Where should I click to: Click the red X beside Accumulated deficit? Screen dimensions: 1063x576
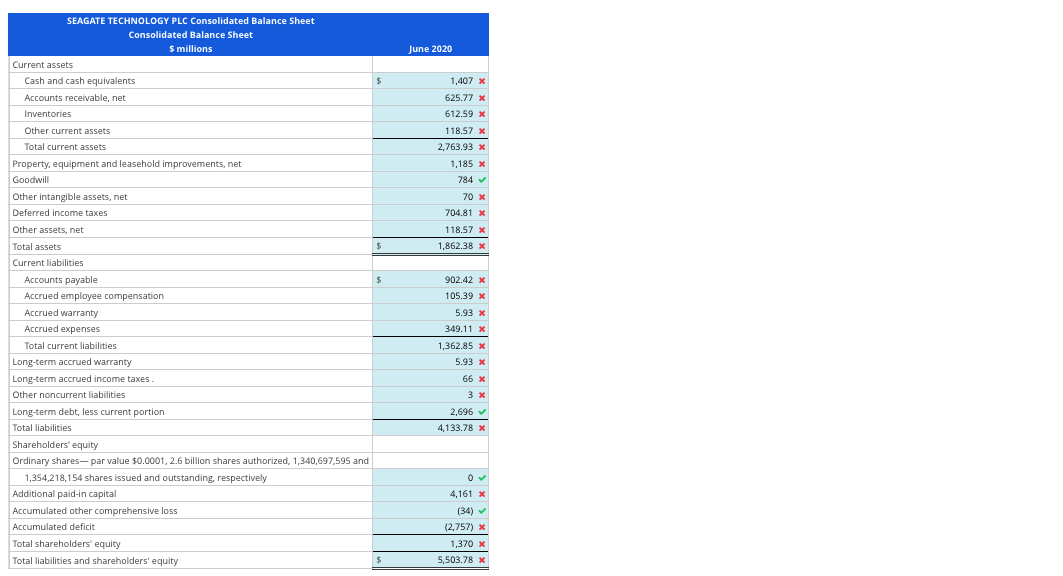pyautogui.click(x=482, y=527)
